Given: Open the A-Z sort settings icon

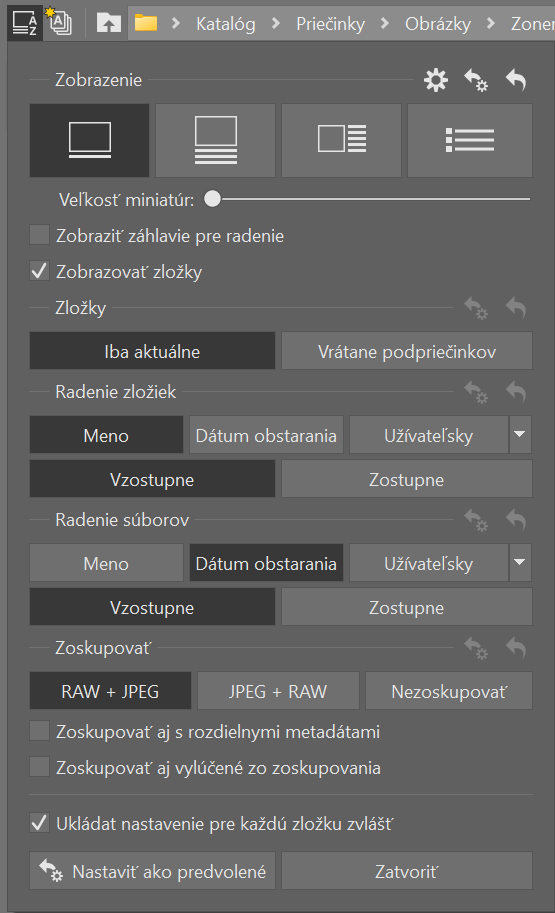Looking at the screenshot, I should tap(24, 22).
